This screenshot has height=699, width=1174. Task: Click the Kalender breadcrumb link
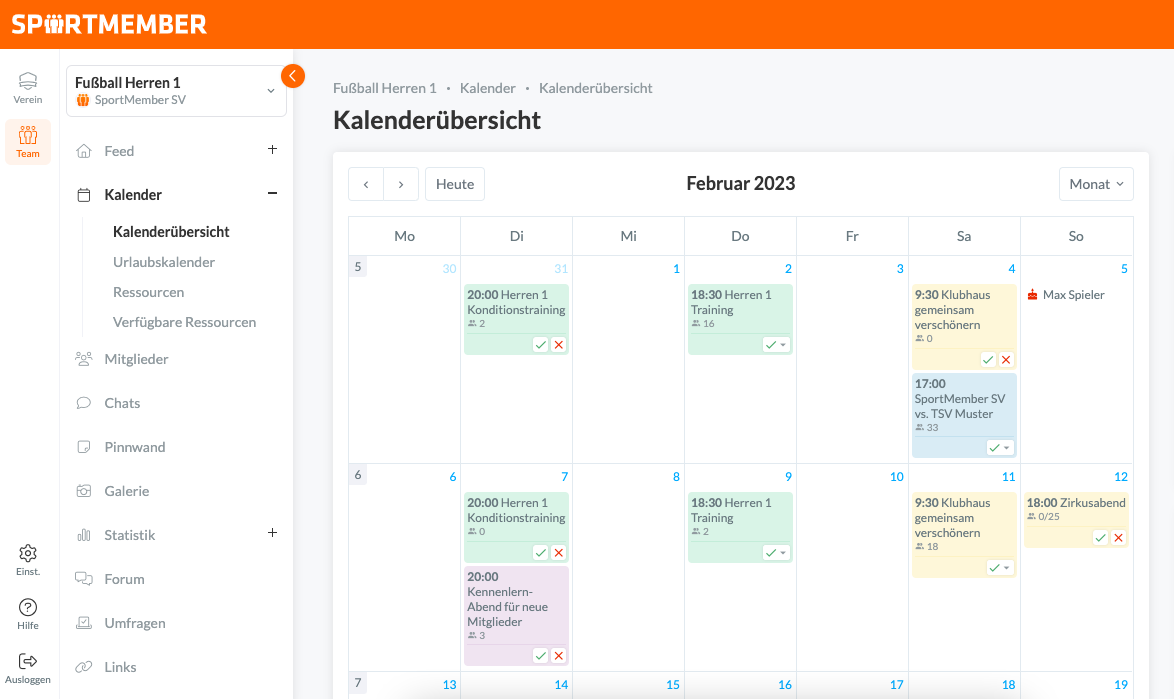pyautogui.click(x=488, y=88)
